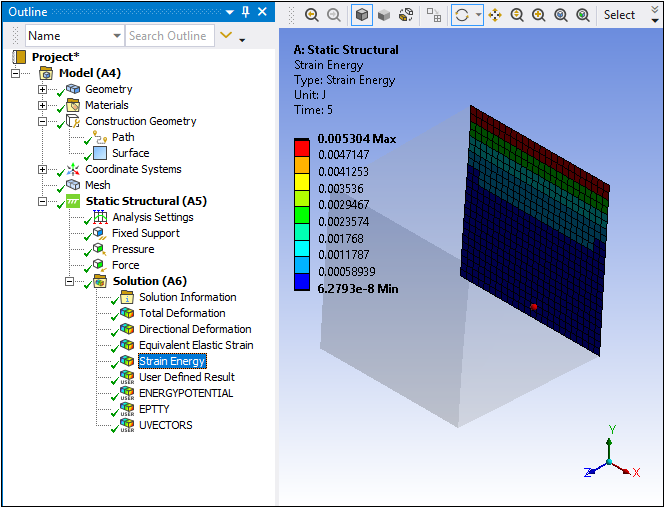Toggle the show thick shells cube icon

(384, 15)
